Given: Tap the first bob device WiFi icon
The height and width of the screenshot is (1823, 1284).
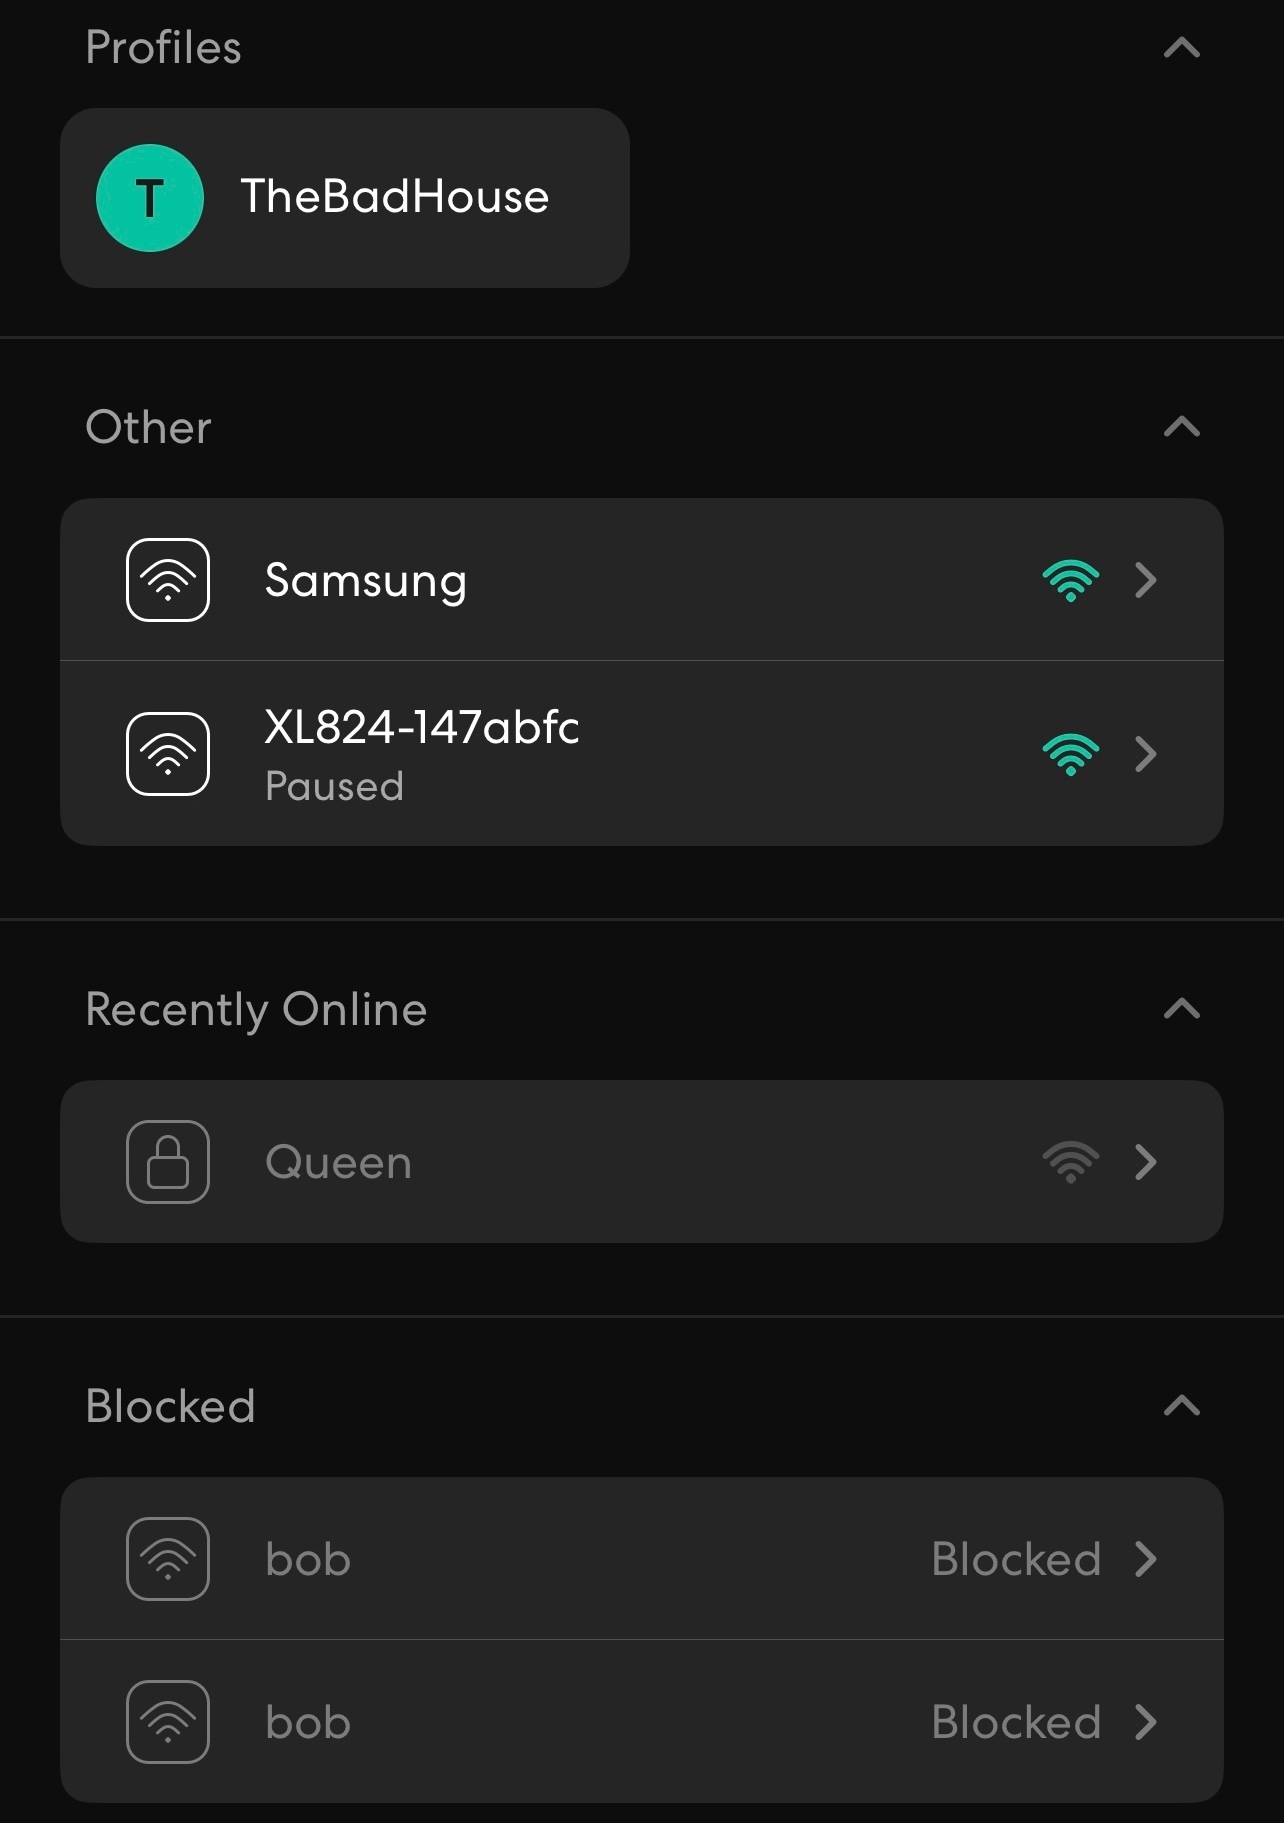Looking at the screenshot, I should (168, 1559).
